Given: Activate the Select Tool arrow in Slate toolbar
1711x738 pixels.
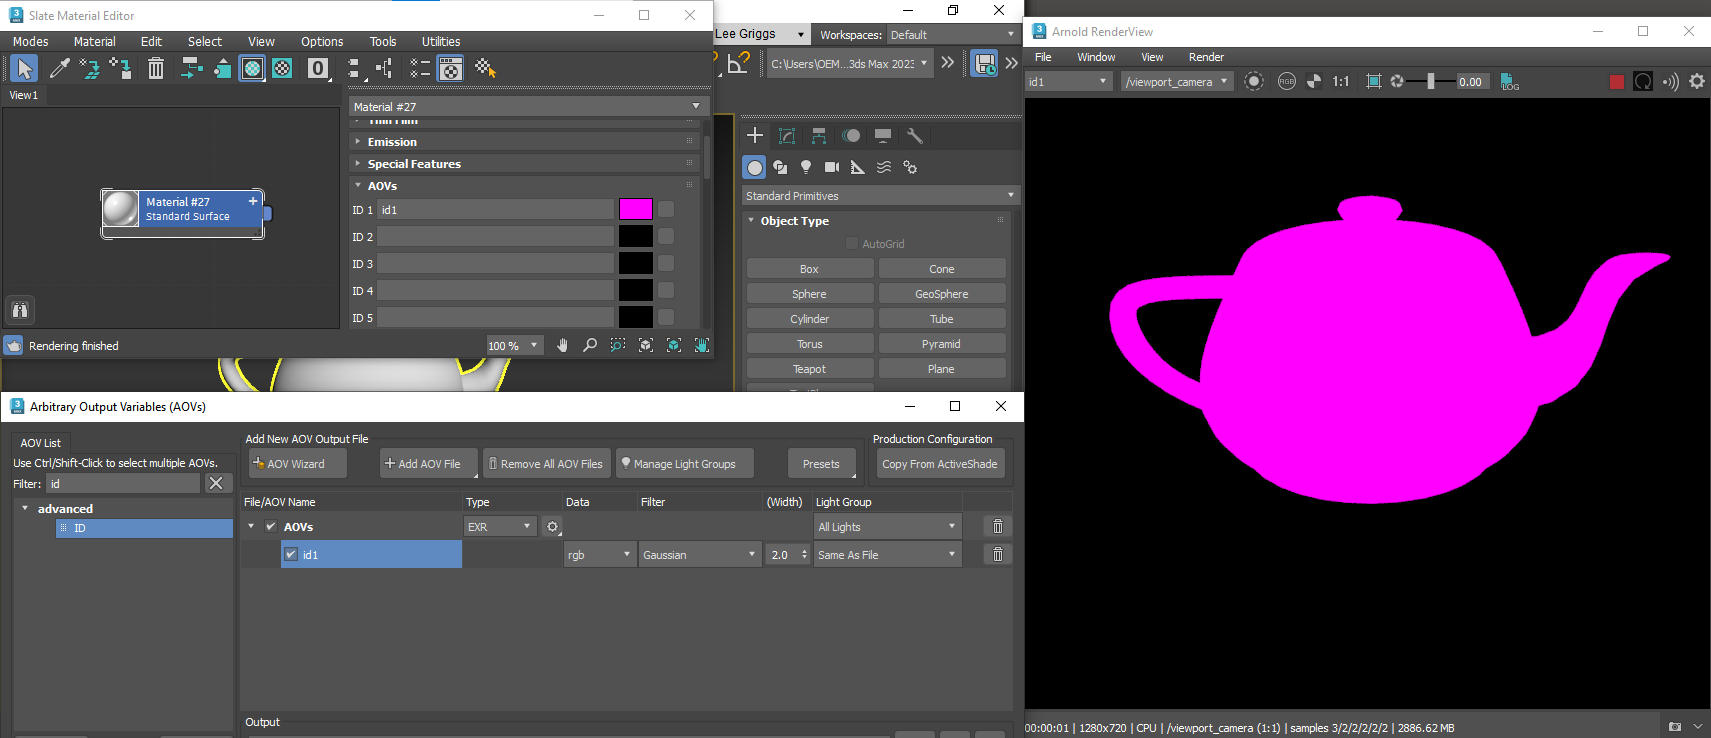Looking at the screenshot, I should point(24,68).
